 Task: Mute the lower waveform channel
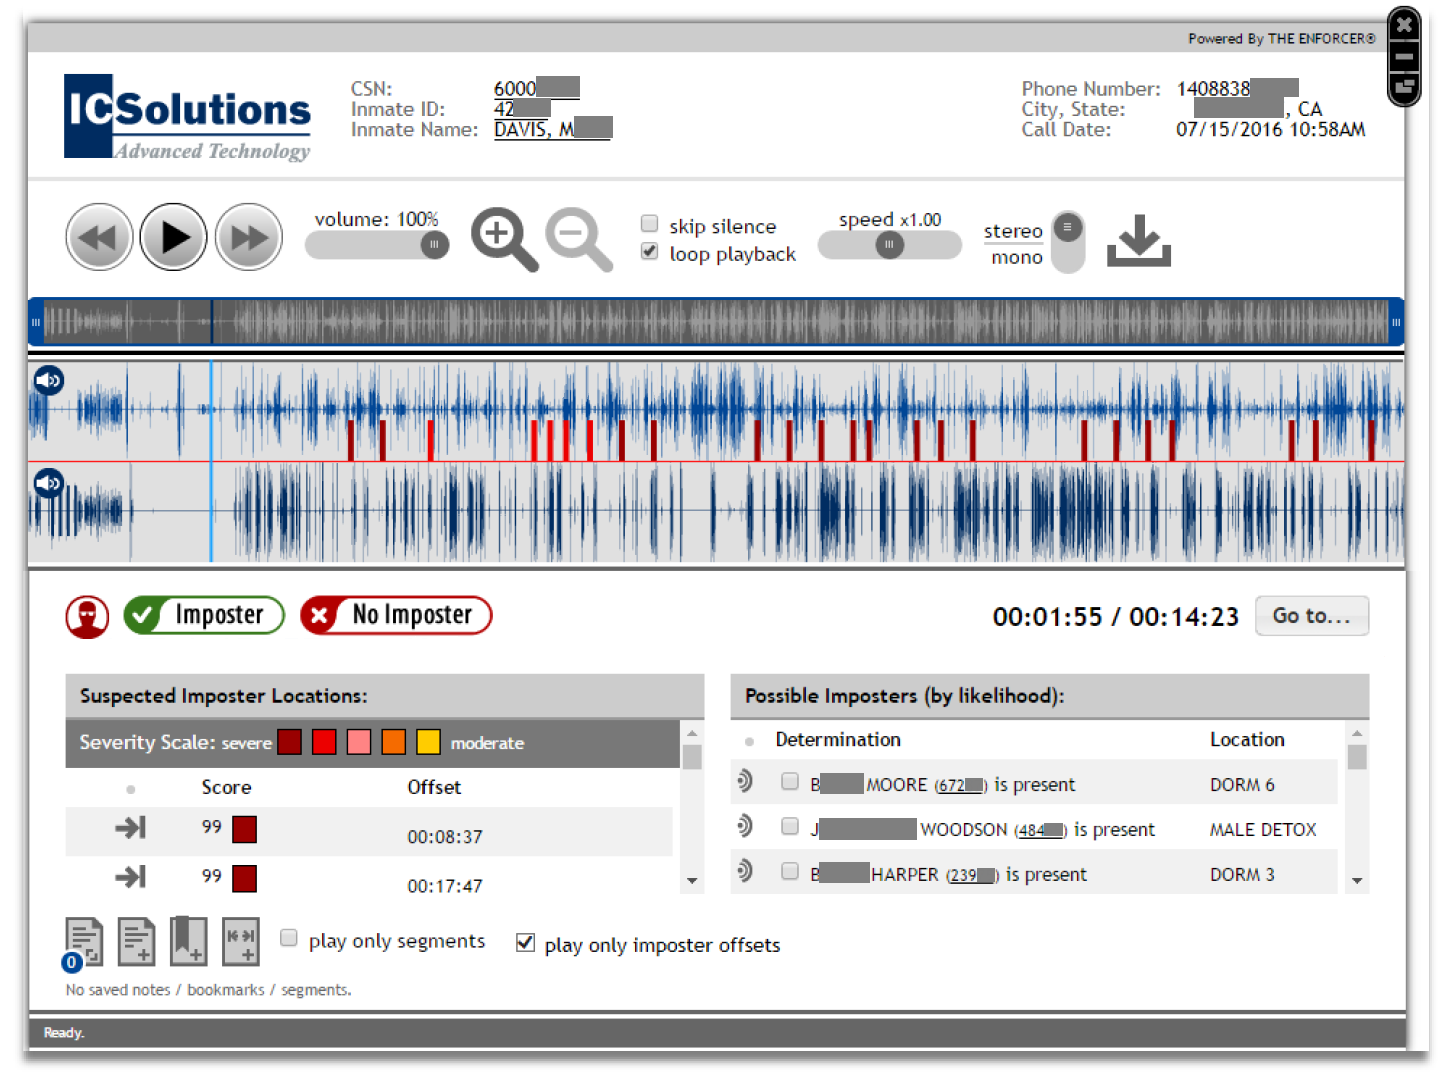click(x=49, y=483)
